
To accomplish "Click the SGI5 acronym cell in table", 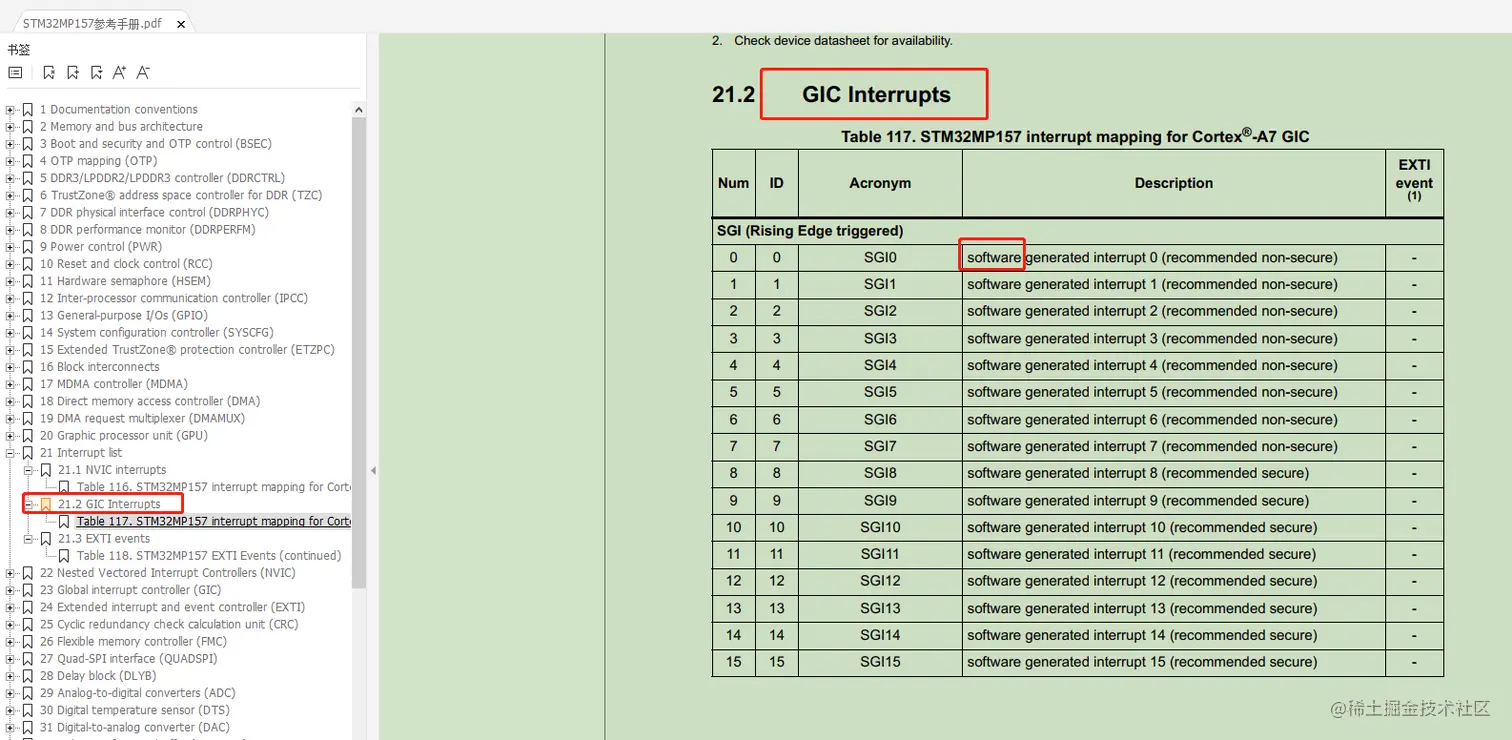I will pyautogui.click(x=880, y=393).
